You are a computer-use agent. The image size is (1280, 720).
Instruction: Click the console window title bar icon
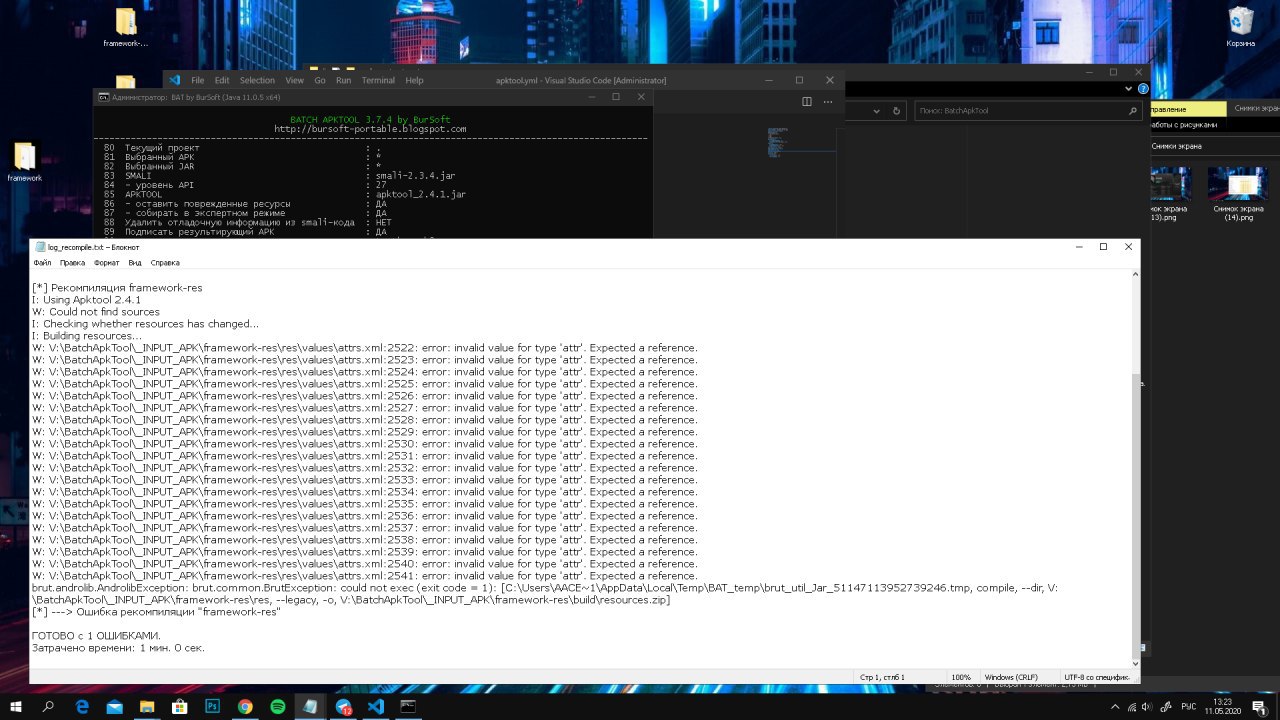click(x=104, y=97)
